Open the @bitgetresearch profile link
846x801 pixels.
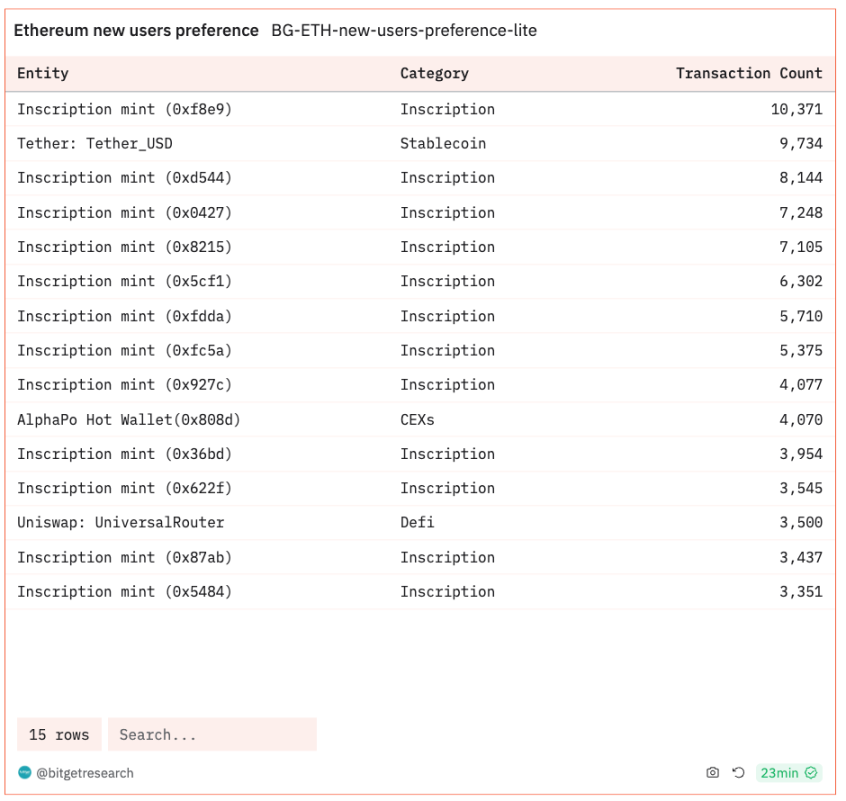point(85,773)
